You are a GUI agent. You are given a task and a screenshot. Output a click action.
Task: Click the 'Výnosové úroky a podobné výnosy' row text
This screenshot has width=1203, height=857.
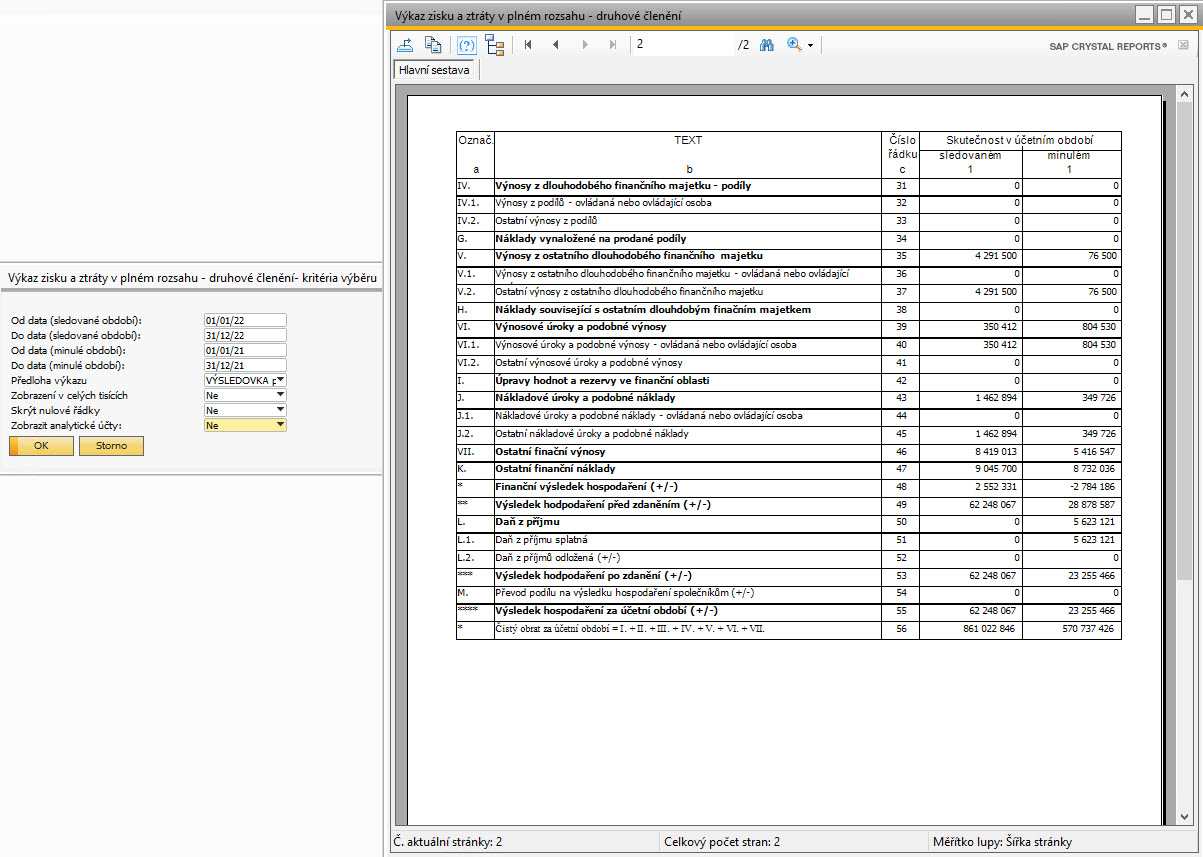pos(581,327)
